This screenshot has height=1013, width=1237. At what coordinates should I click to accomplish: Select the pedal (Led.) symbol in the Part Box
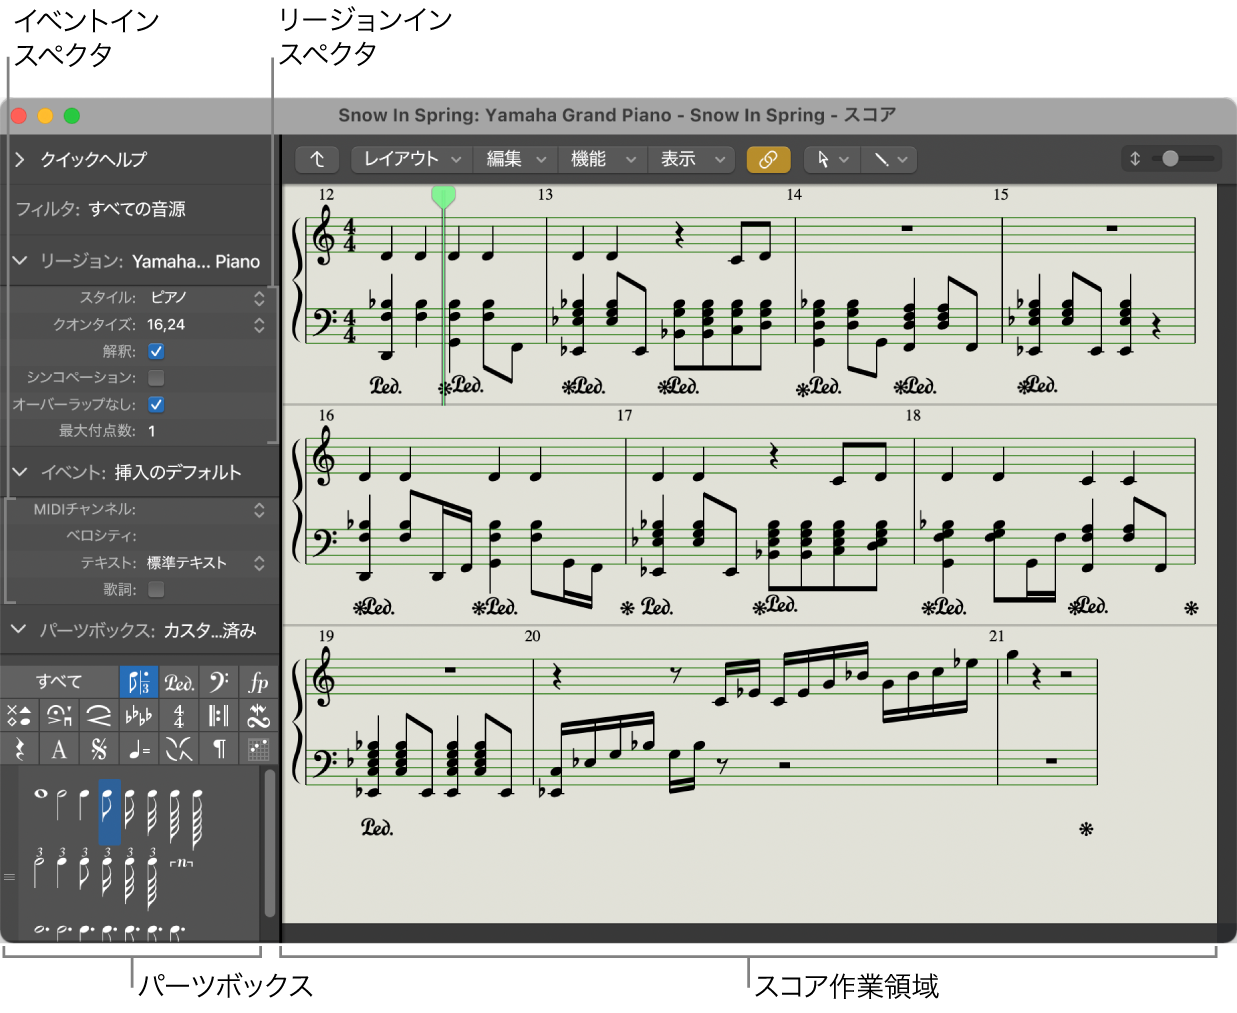coord(178,683)
